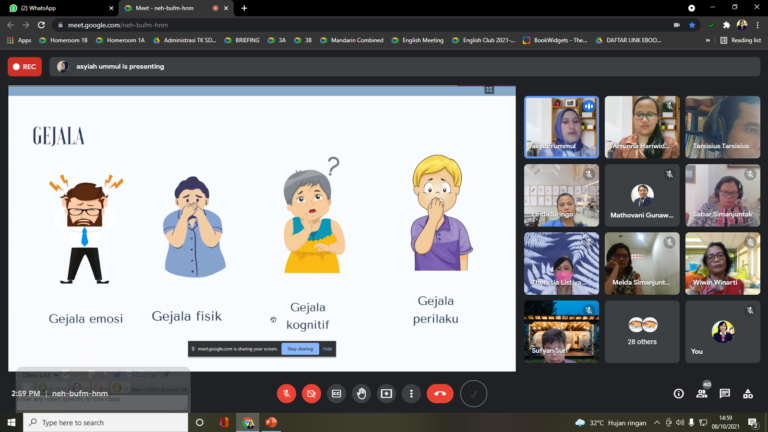Click the present screen icon
768x432 pixels.
pos(386,394)
